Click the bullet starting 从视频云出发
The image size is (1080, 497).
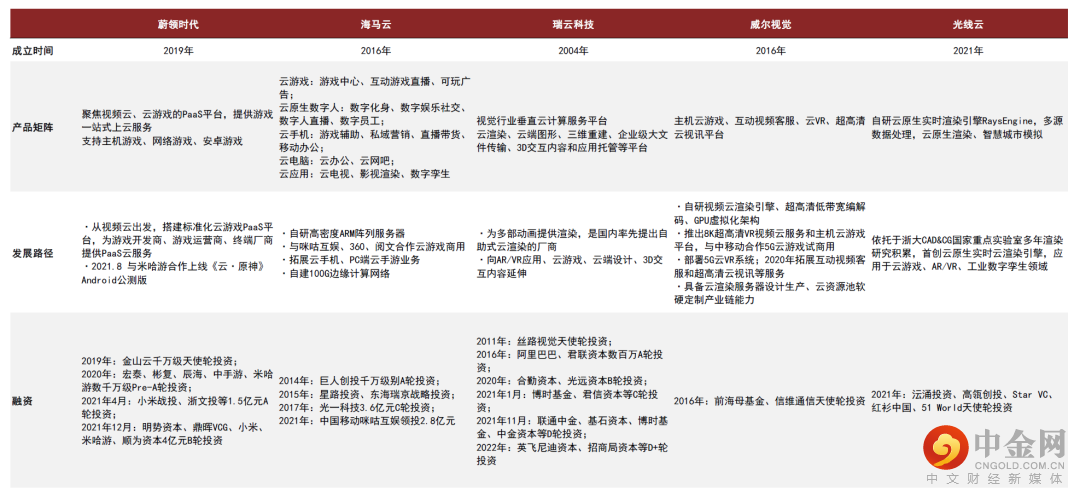point(178,240)
